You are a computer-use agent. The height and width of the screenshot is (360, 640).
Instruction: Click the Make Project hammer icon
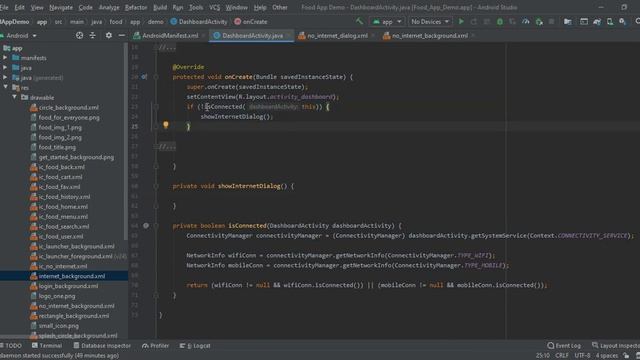tap(360, 21)
